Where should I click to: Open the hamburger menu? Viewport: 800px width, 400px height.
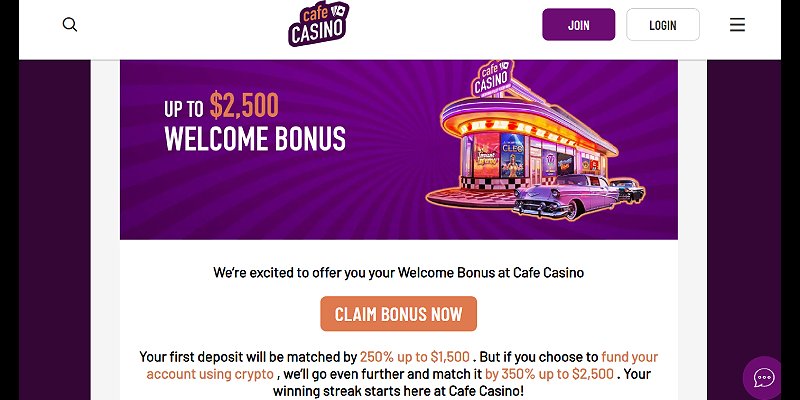(x=737, y=25)
